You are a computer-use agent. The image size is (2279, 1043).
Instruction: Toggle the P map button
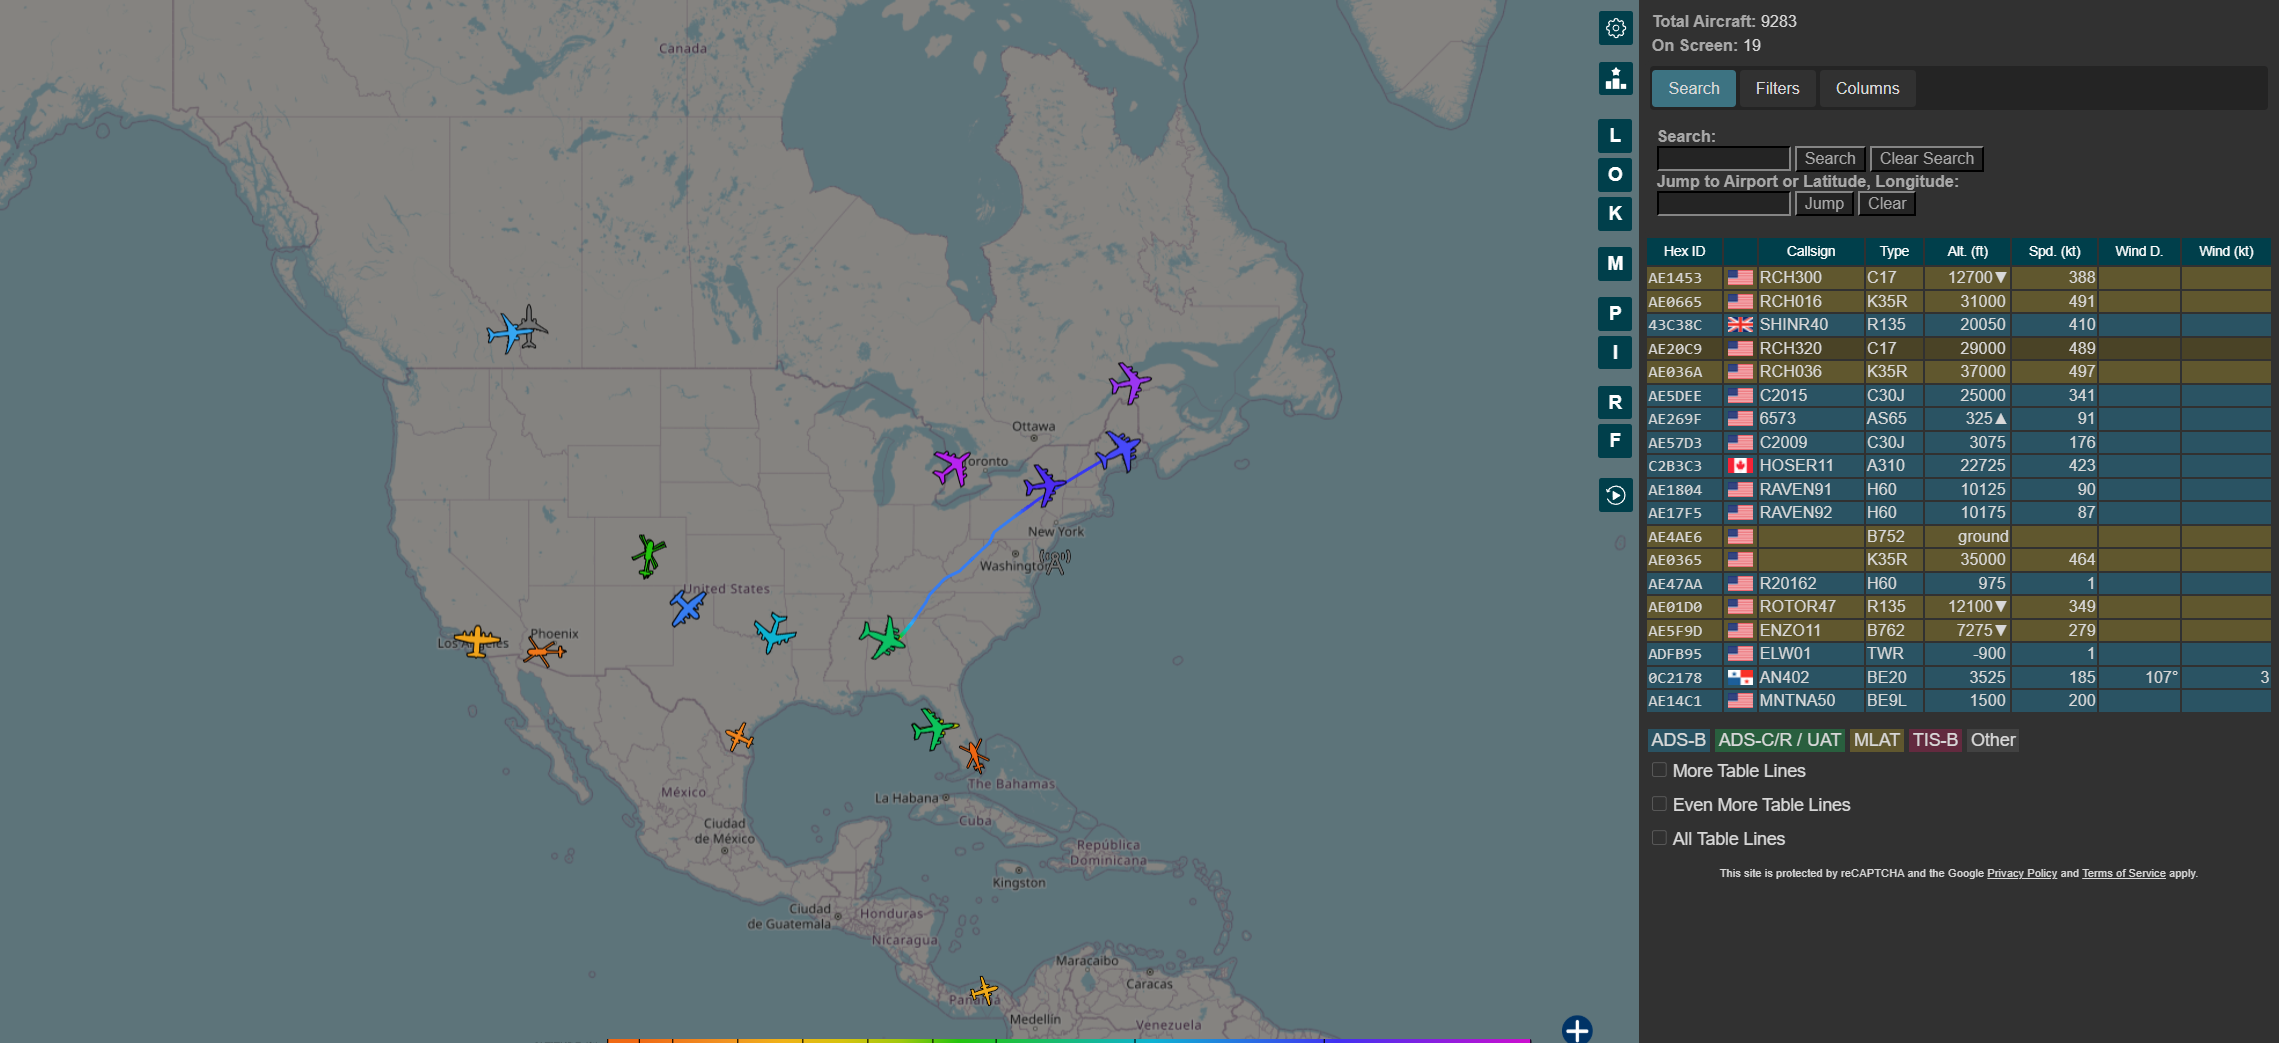point(1615,314)
